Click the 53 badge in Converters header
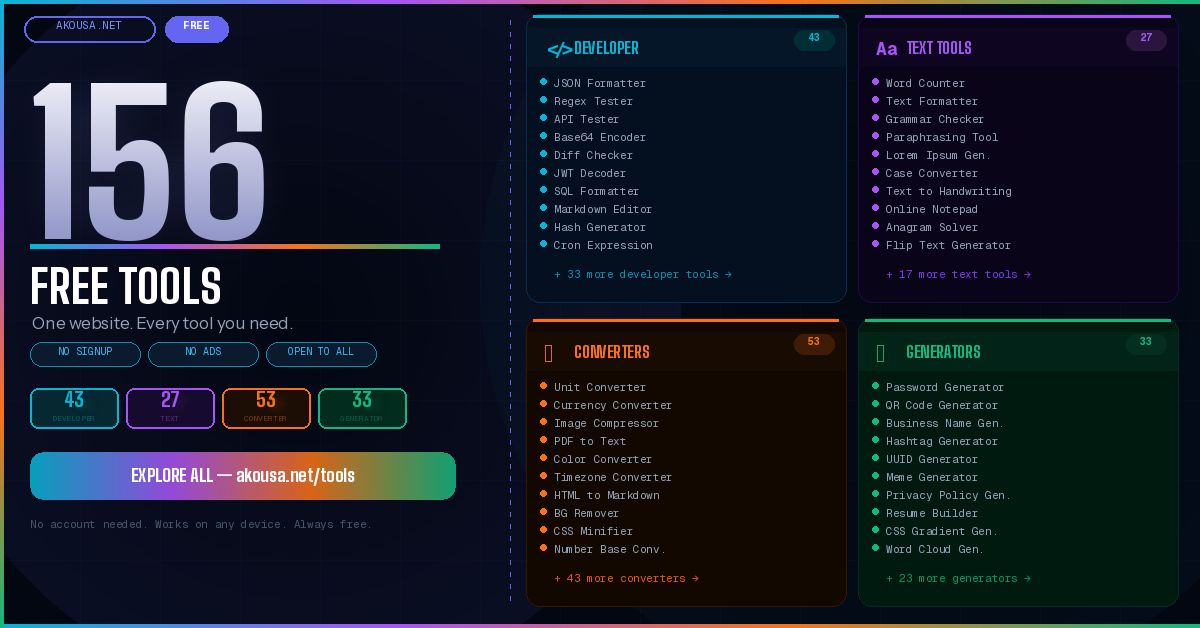The image size is (1200, 628). (814, 343)
